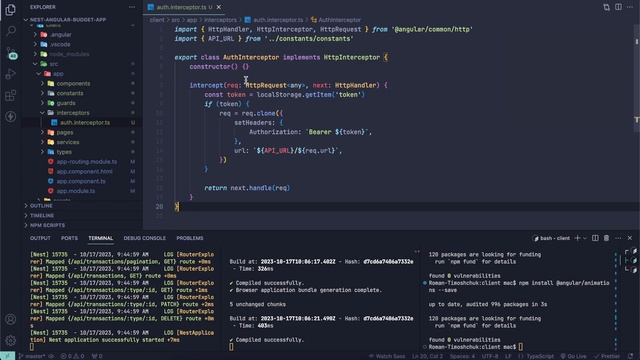
Task: Click Spaces: 4 indentation setting
Action: click(462, 356)
